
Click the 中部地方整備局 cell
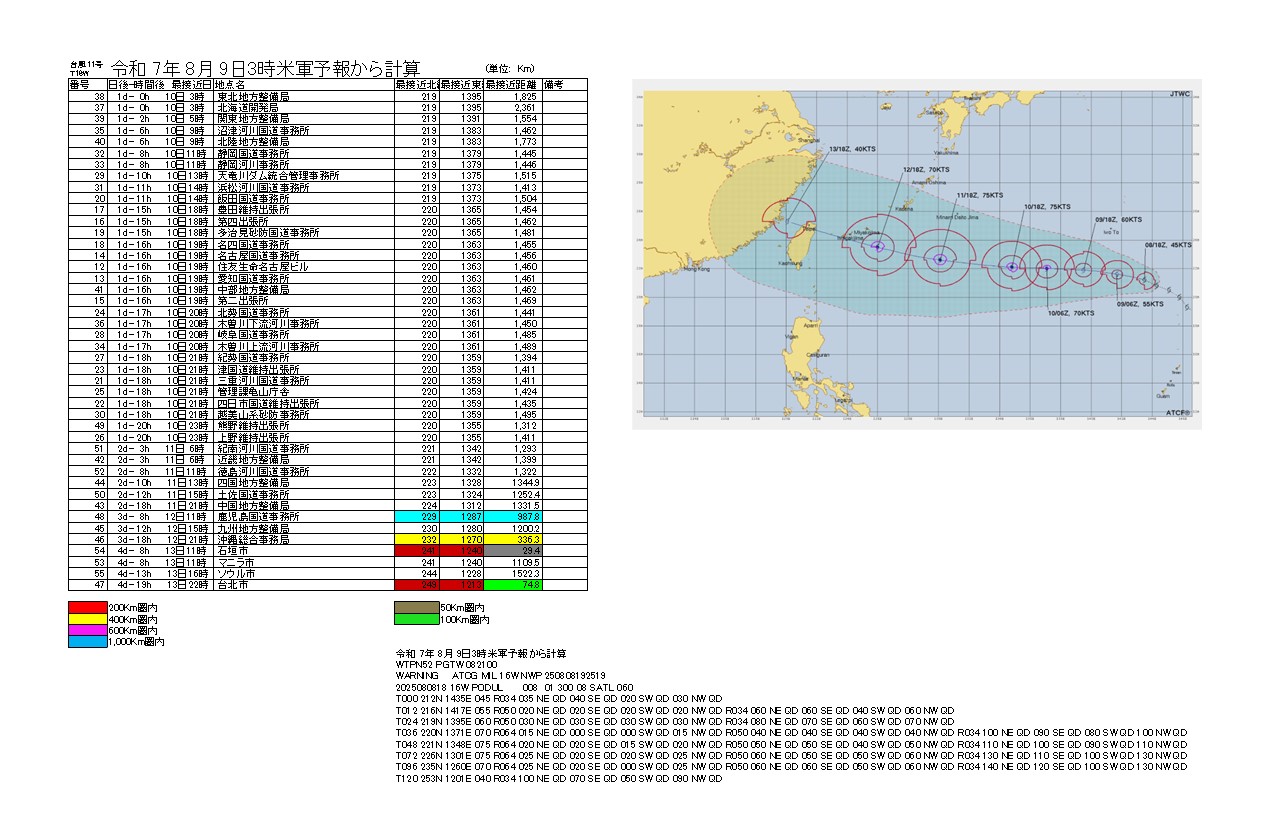[304, 290]
